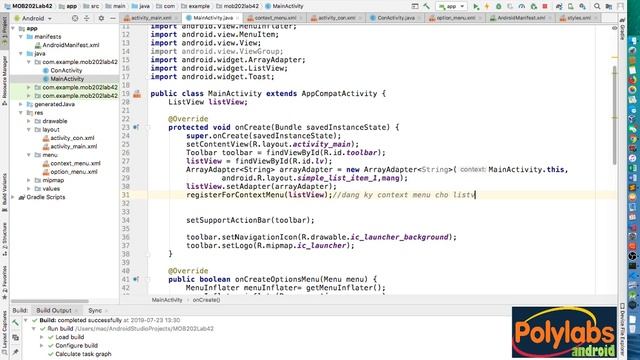
Task: Sync project with Gradle files icon
Action: 559,6
